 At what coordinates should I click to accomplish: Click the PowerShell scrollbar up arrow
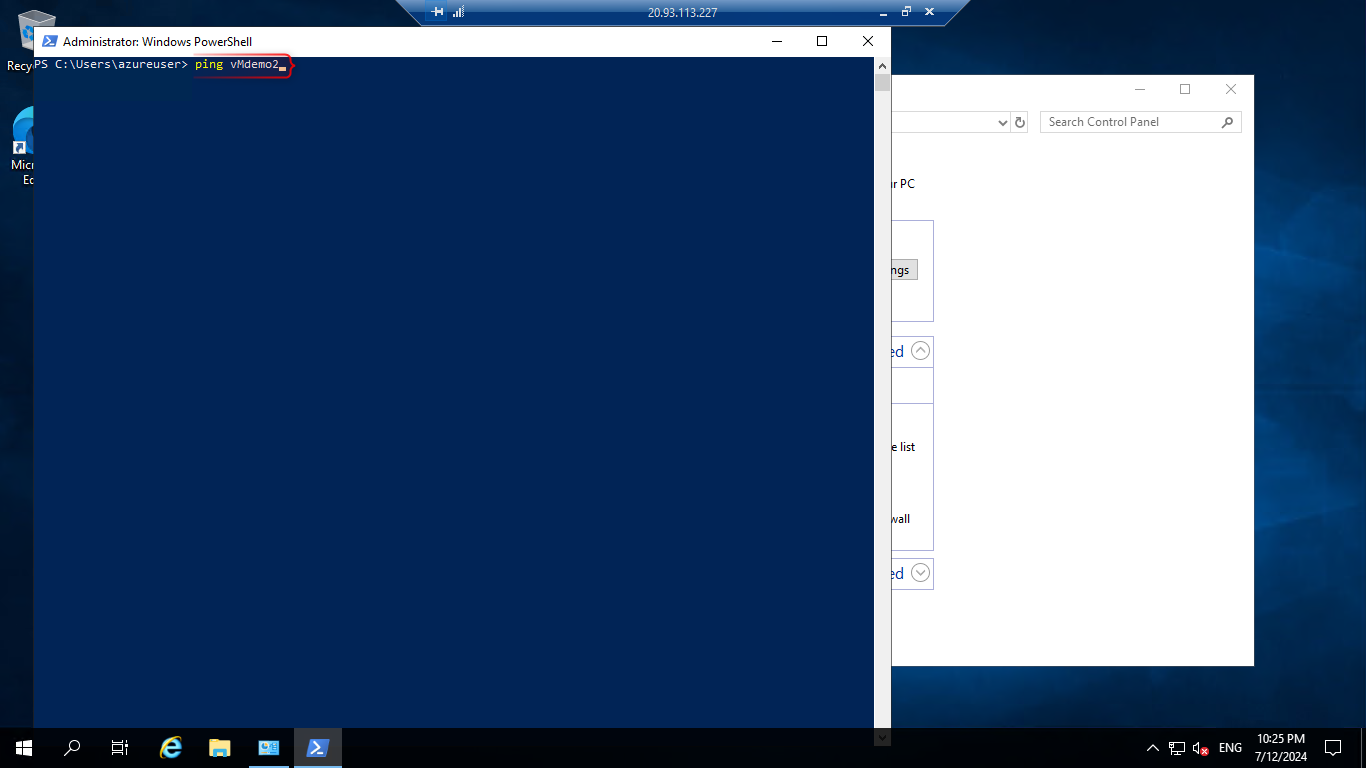click(x=882, y=65)
